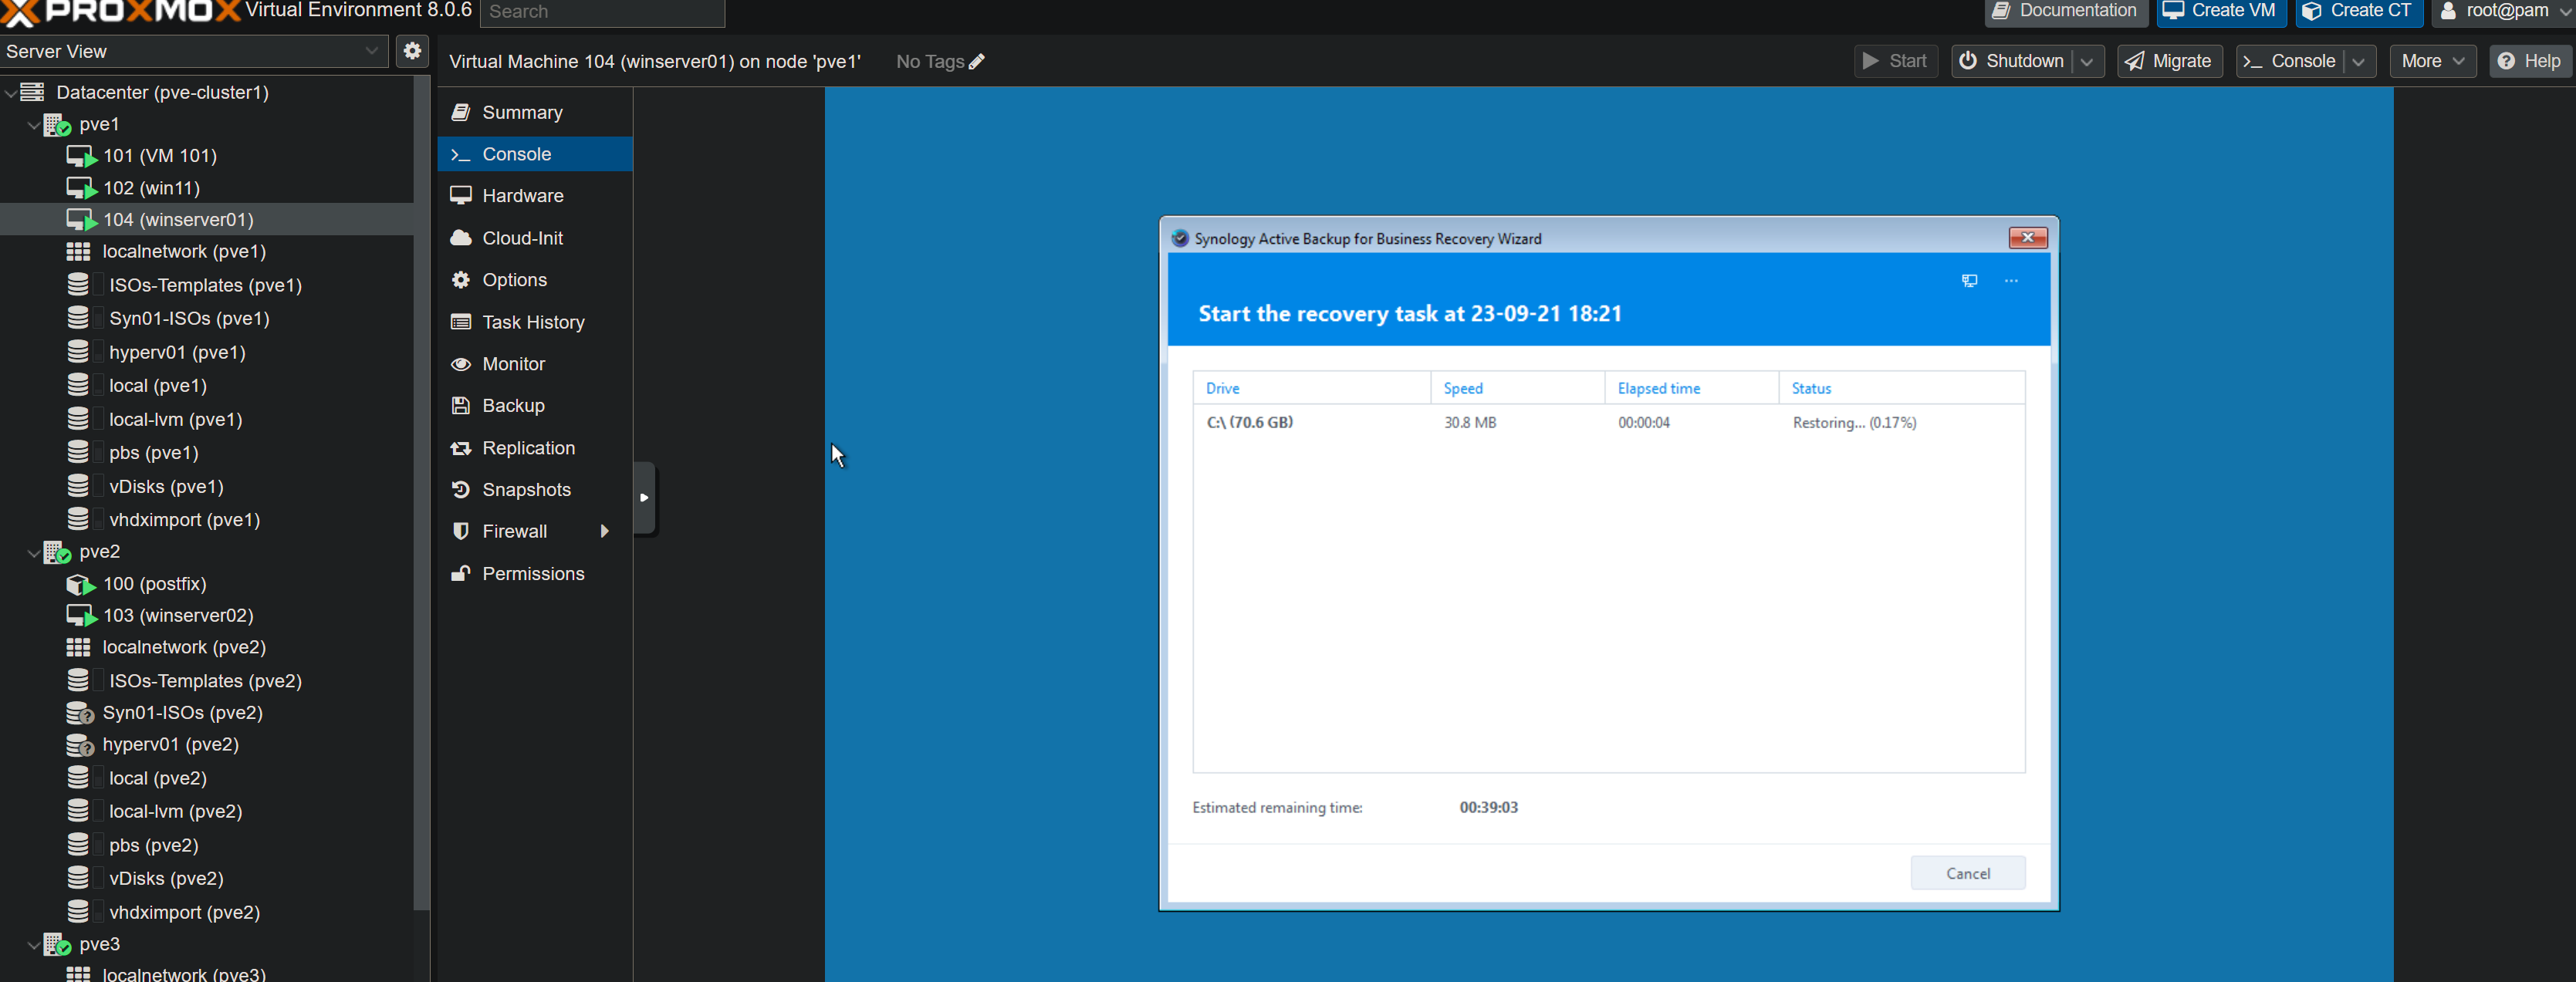Viewport: 2576px width, 982px height.
Task: Click the Cloud-Init cloud icon
Action: (x=461, y=238)
